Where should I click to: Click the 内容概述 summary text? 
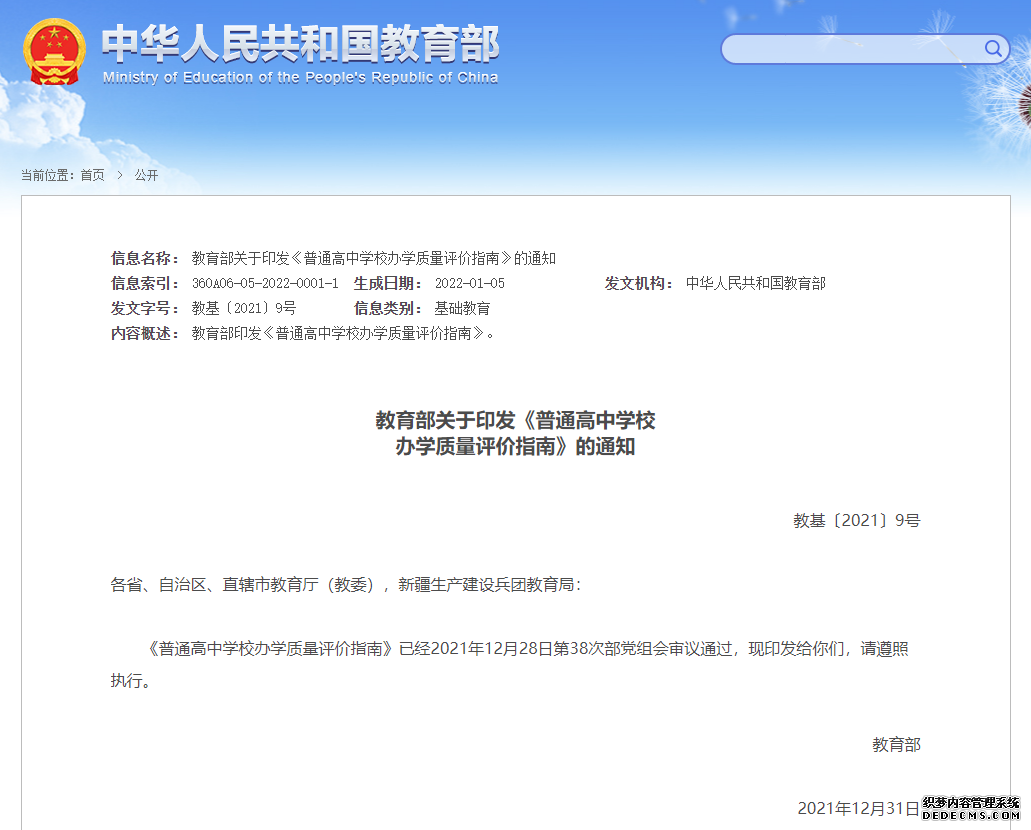click(343, 333)
